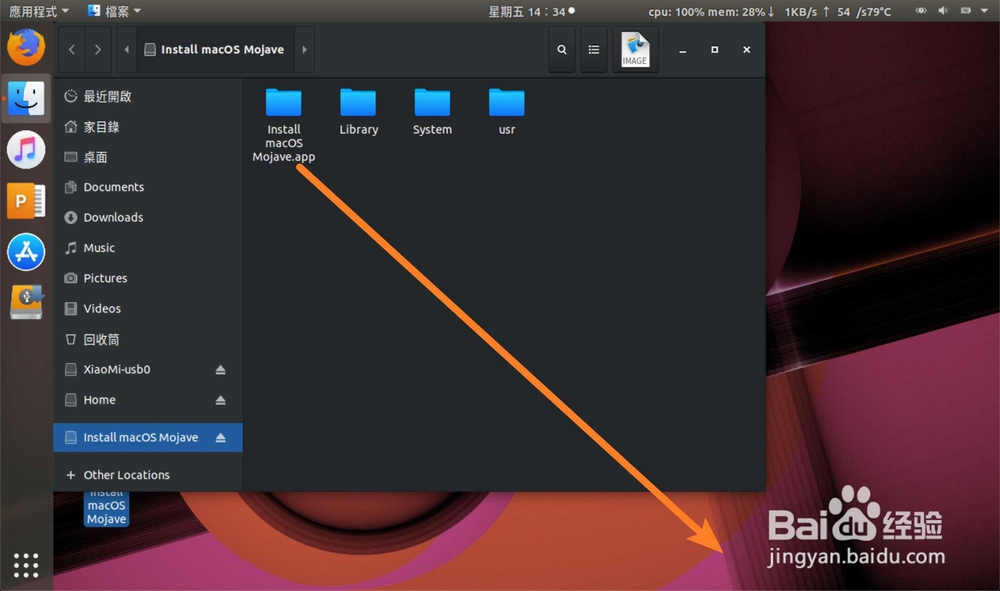
Task: Open the Library folder
Action: tap(358, 112)
